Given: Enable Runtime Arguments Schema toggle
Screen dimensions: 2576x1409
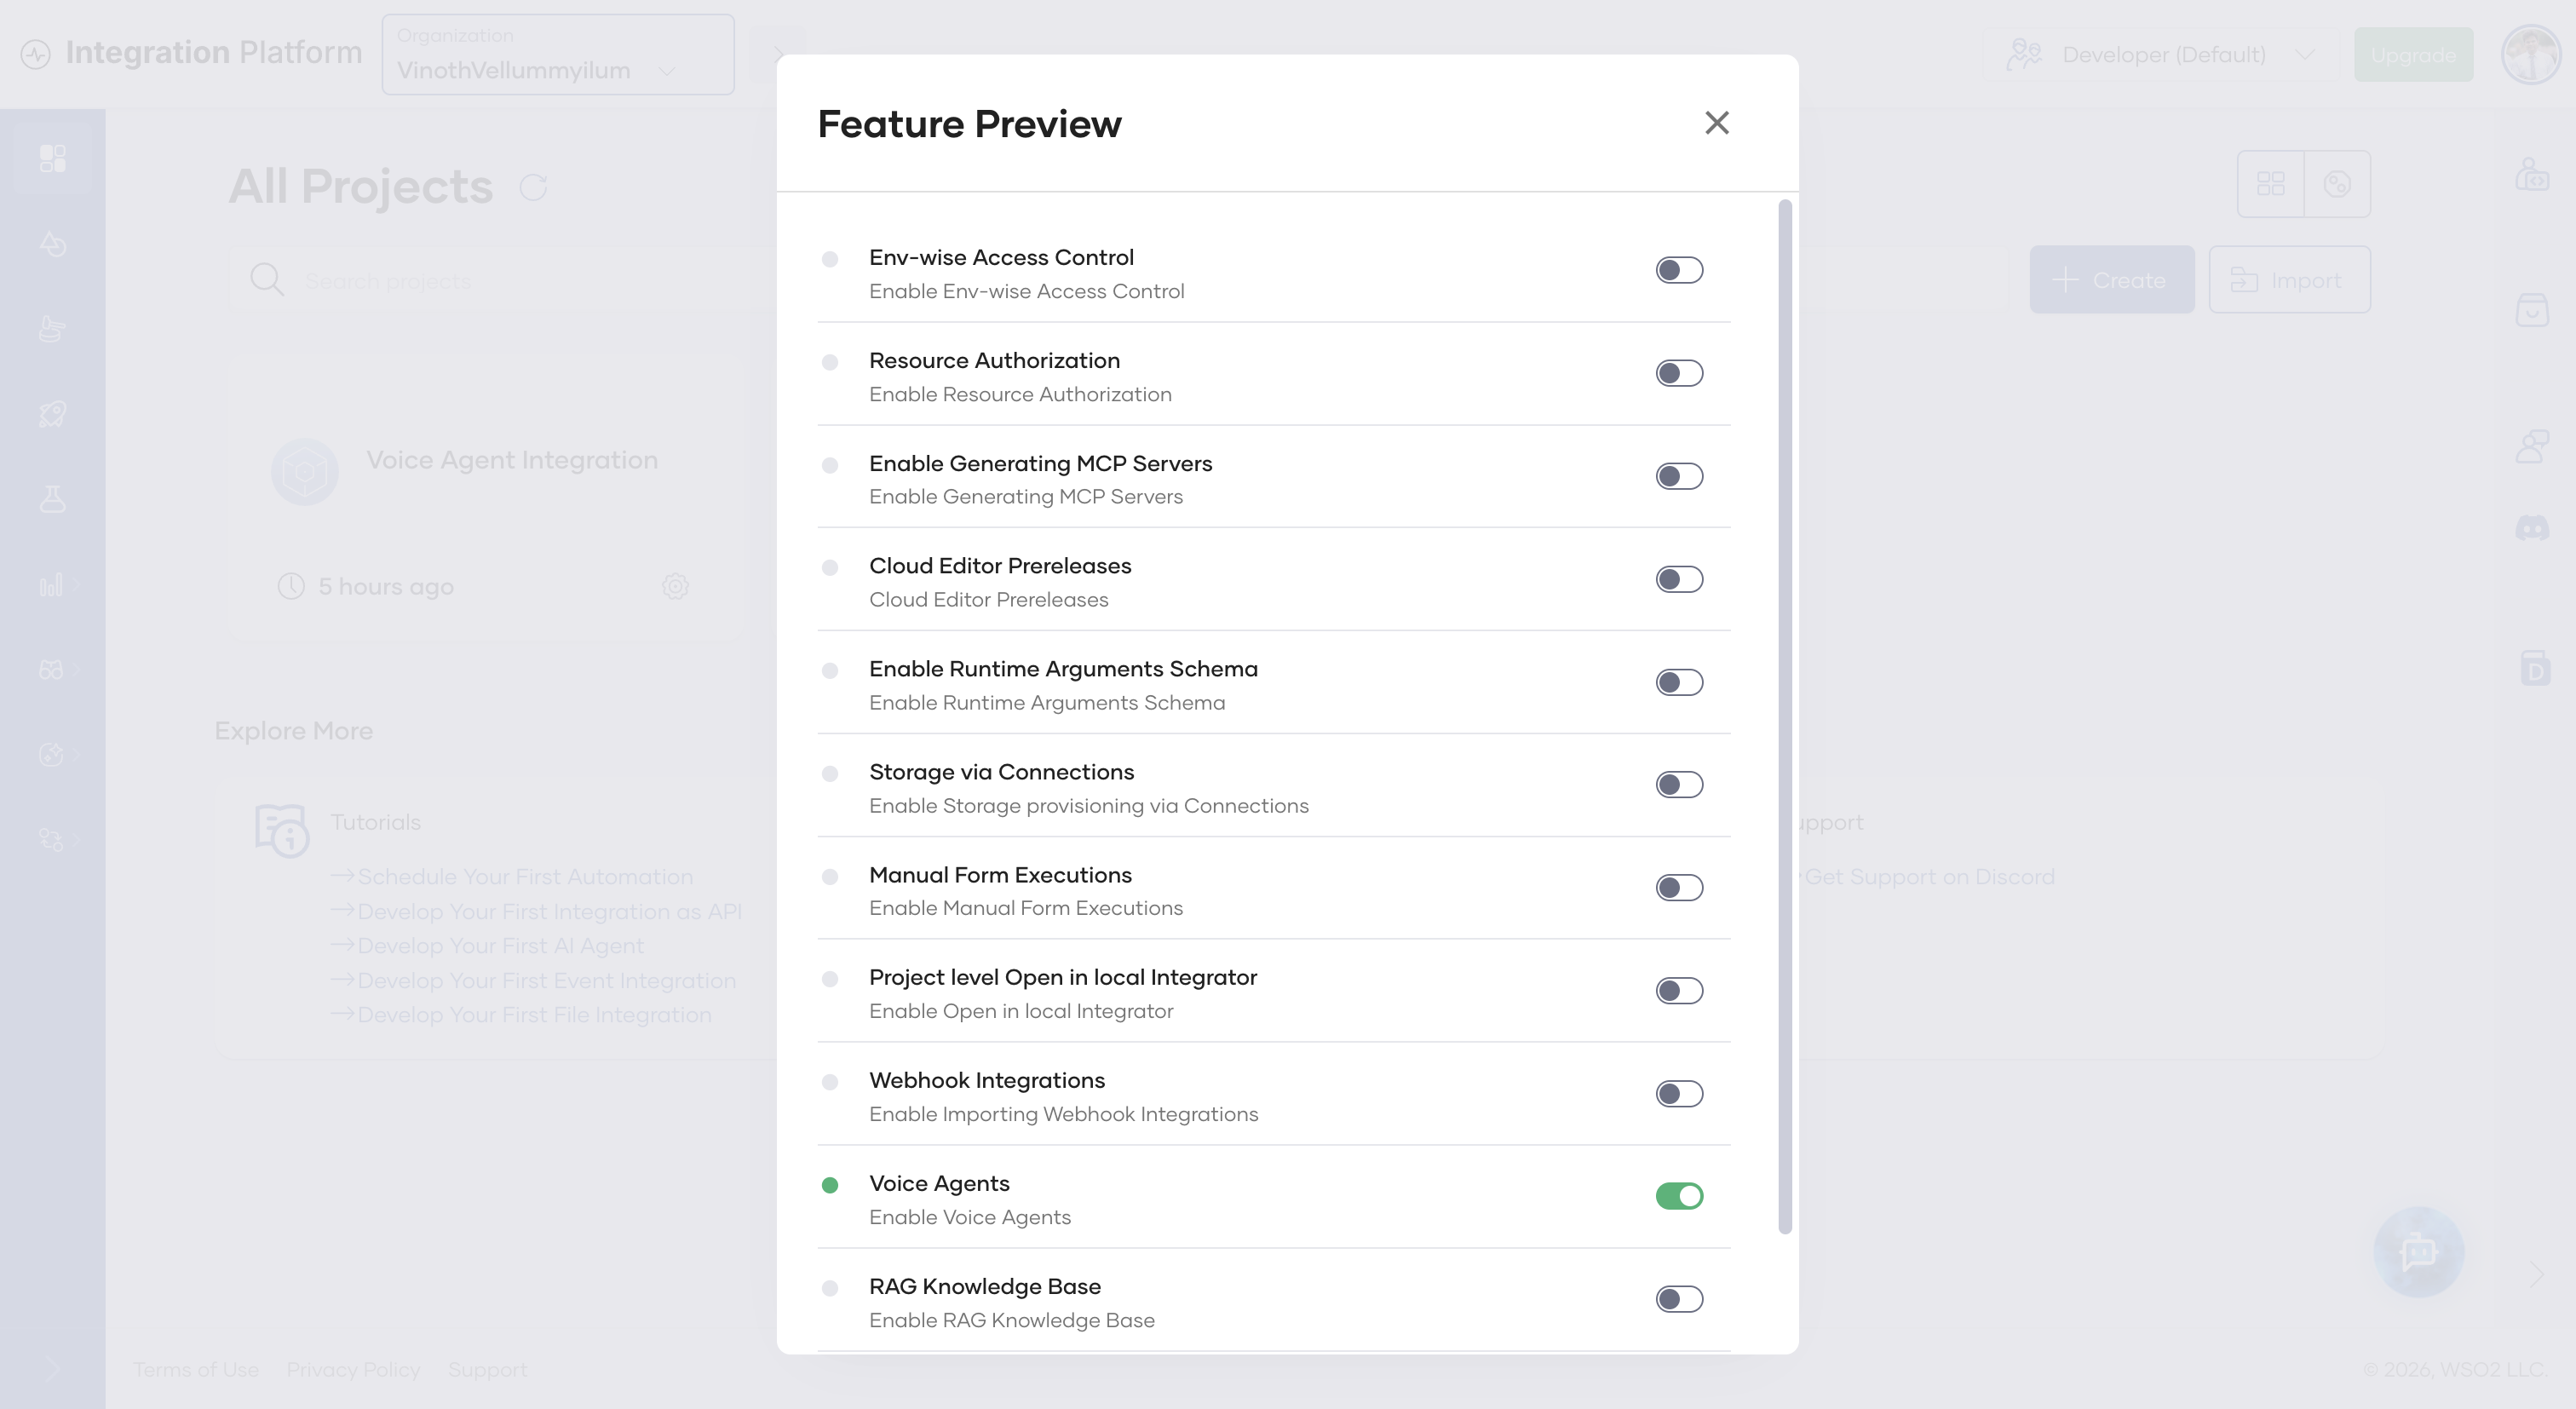Looking at the screenshot, I should 1679,682.
